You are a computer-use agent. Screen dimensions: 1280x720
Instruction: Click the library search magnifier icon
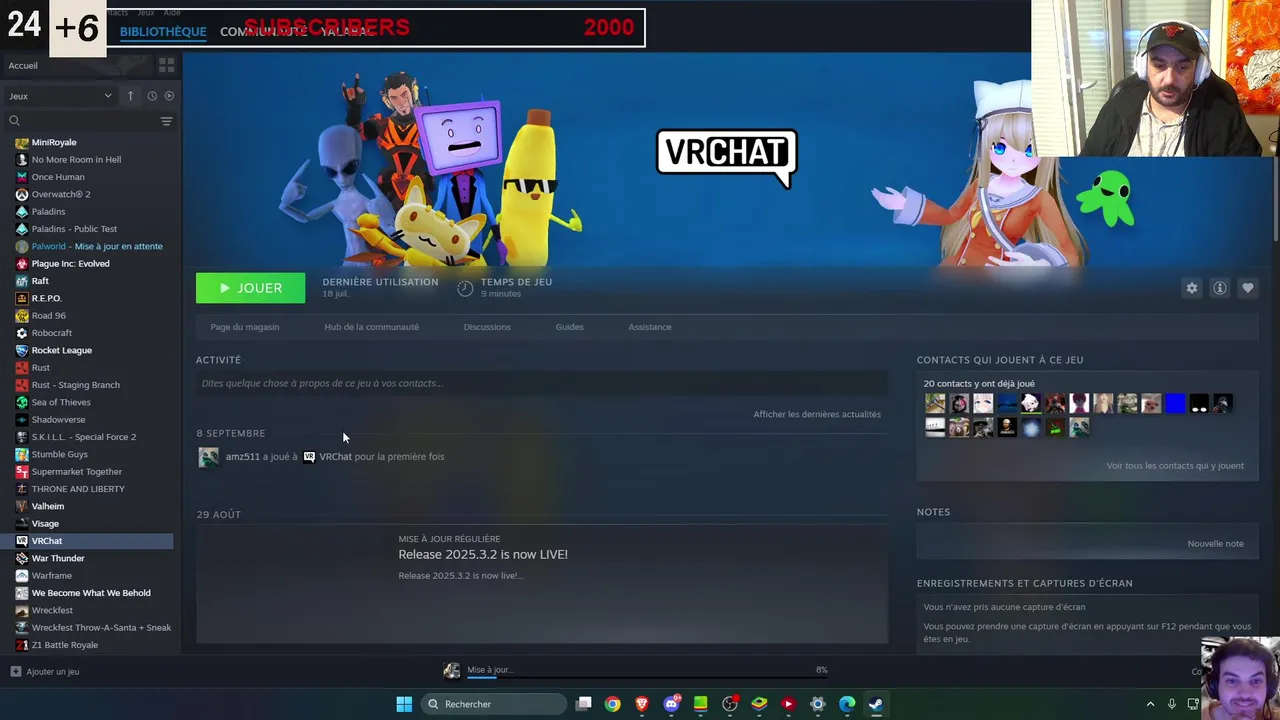point(14,121)
